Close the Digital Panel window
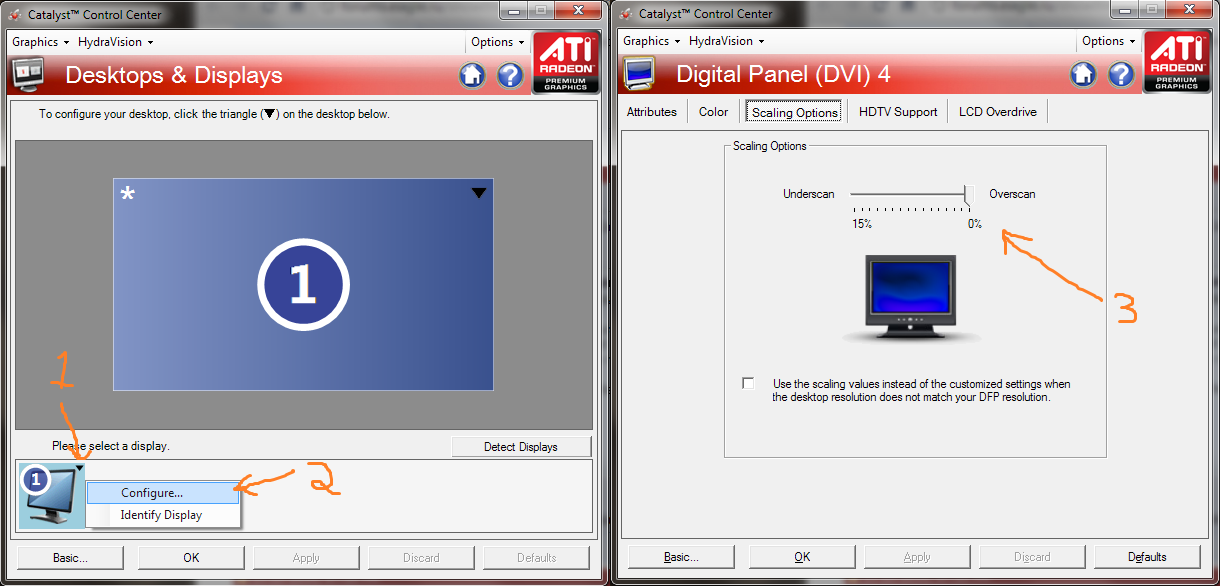1220x586 pixels. coord(1191,12)
